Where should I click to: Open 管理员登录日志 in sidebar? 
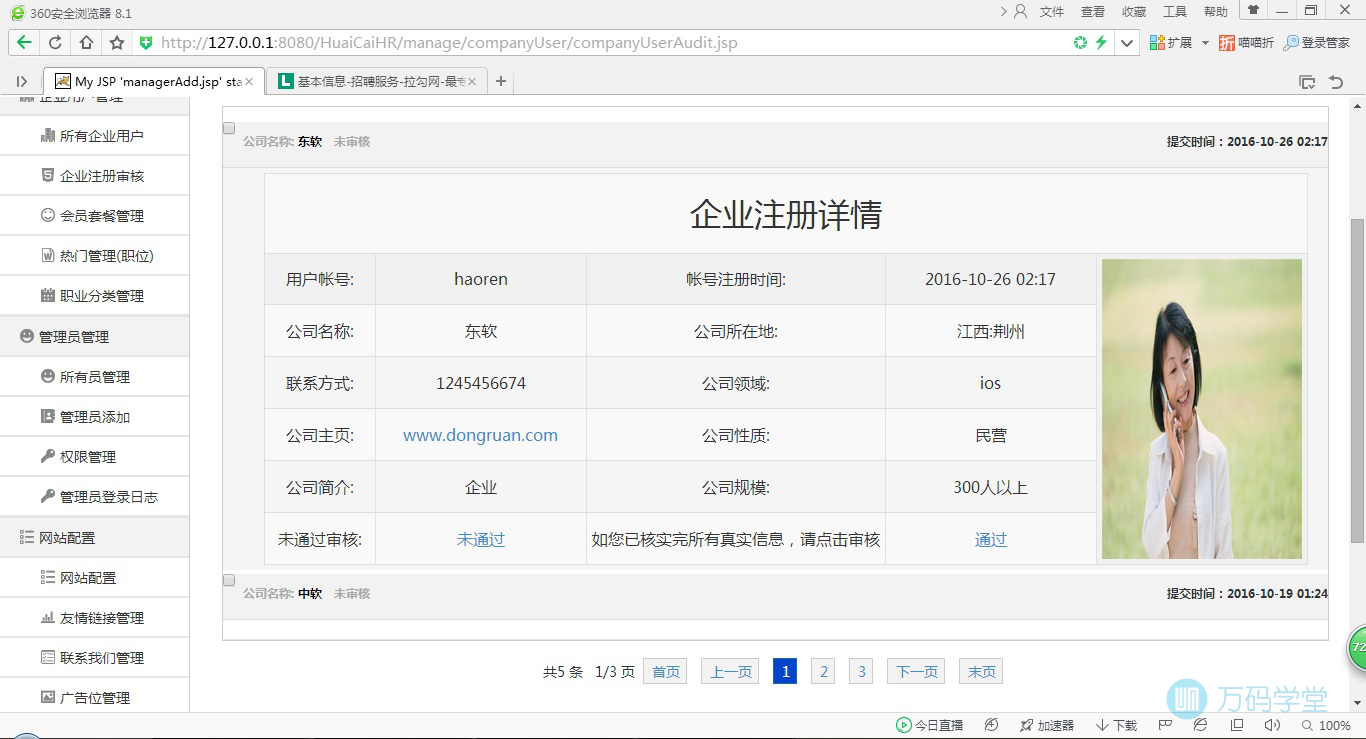tap(95, 497)
